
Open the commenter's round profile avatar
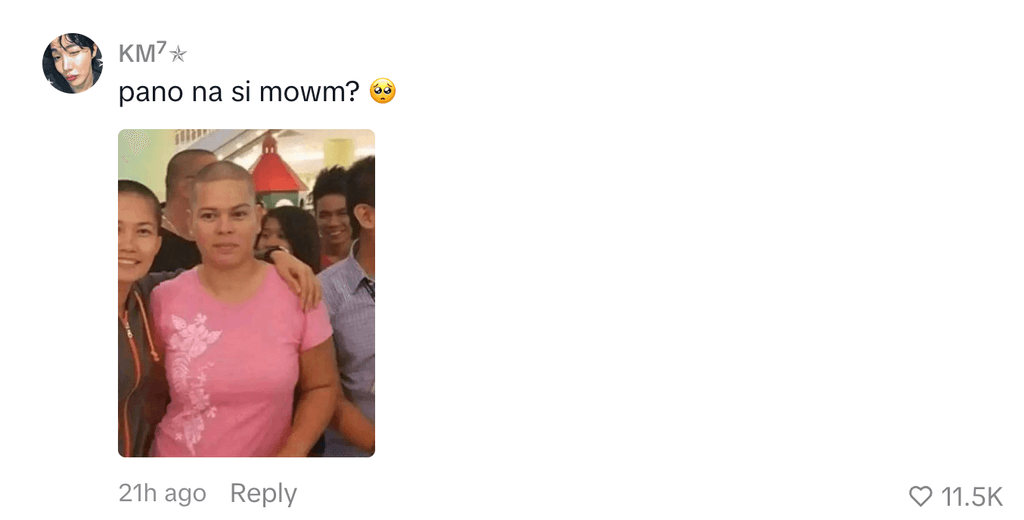[x=72, y=63]
